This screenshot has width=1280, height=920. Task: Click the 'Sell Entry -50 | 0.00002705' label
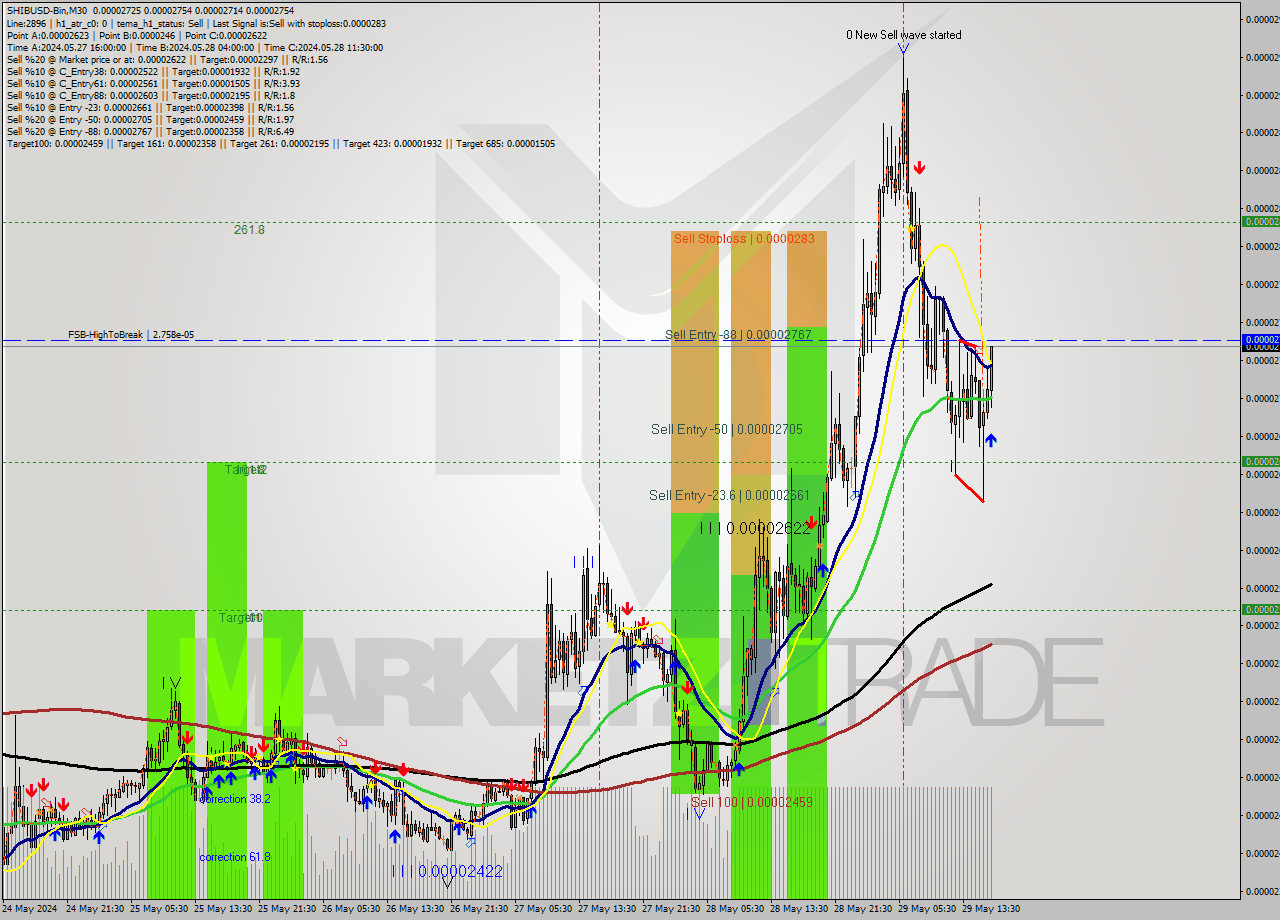(x=726, y=429)
